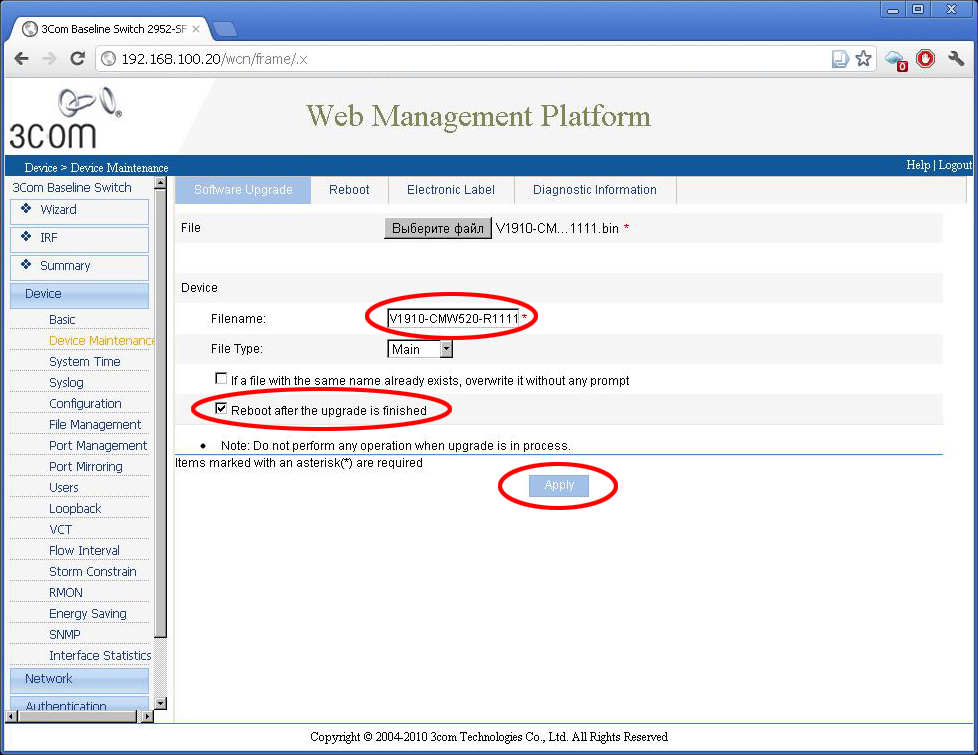
Task: Open Port Management in the sidebar
Action: click(x=99, y=446)
